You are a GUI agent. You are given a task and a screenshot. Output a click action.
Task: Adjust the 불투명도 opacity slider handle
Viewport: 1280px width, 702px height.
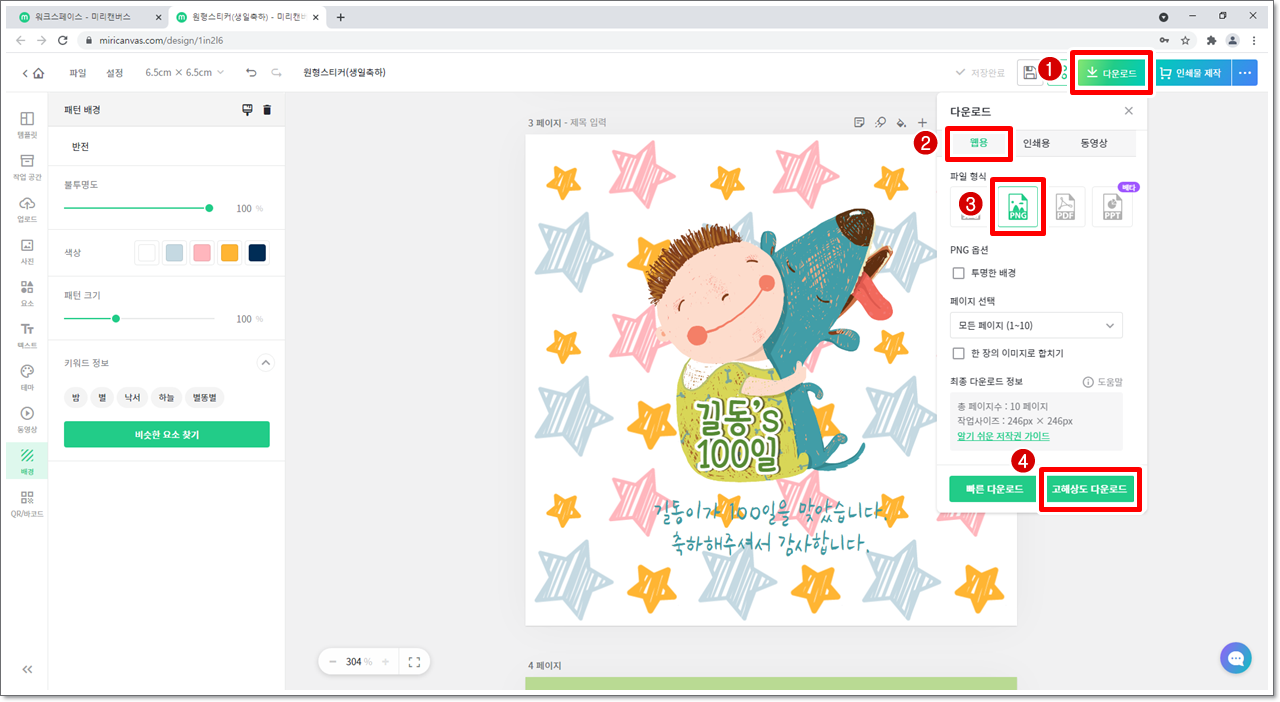click(x=209, y=208)
